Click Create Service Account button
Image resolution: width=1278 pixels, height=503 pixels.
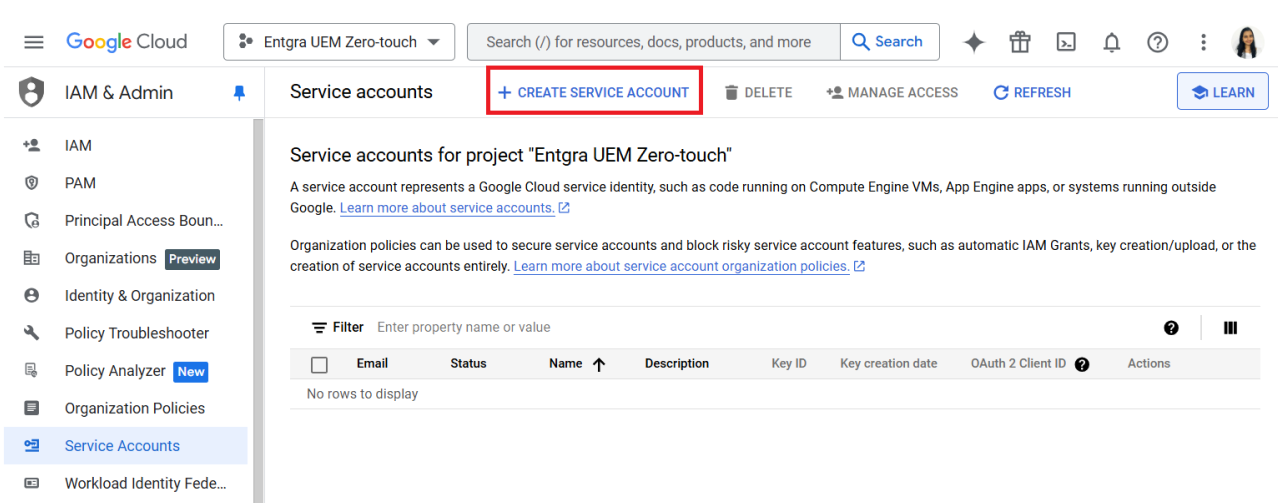tap(594, 92)
